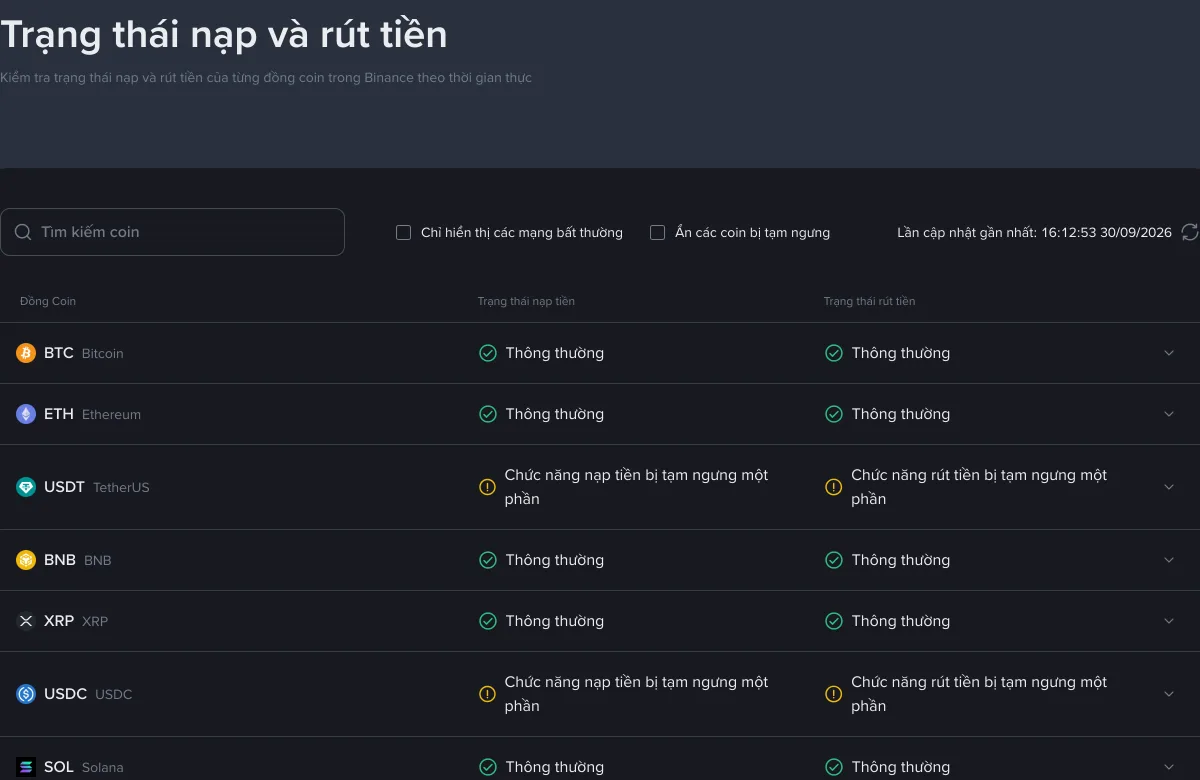Image resolution: width=1200 pixels, height=780 pixels.
Task: Click USDT deposit warning icon
Action: (488, 487)
